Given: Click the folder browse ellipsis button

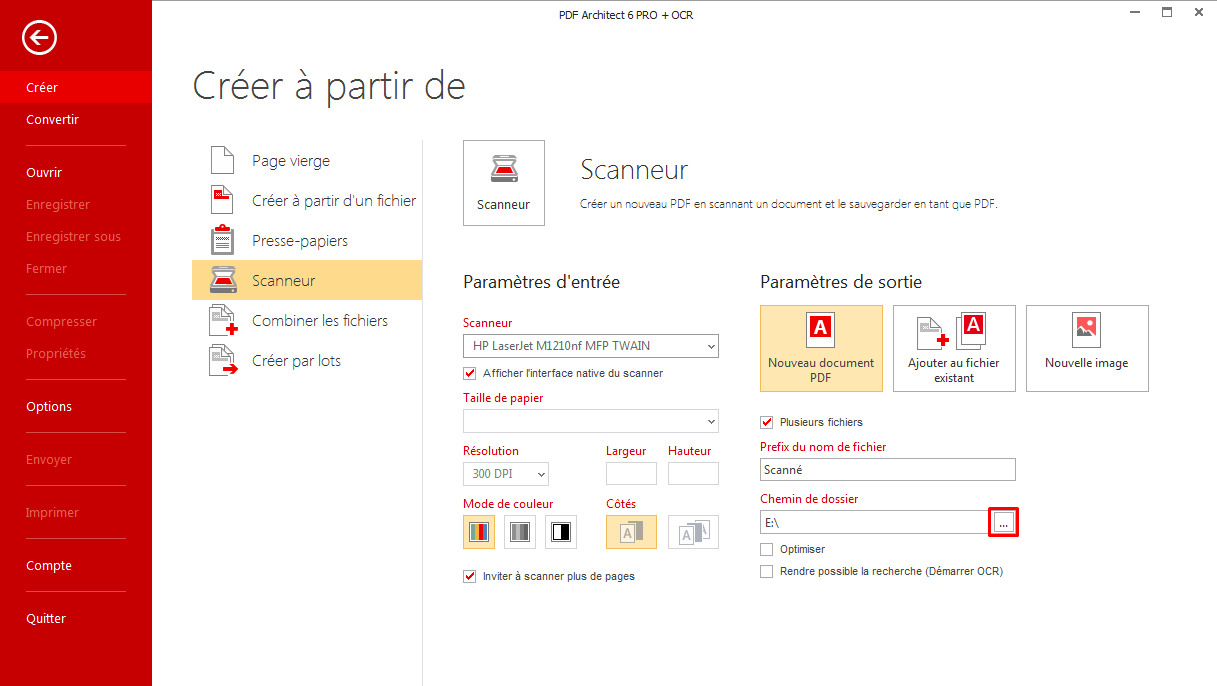Looking at the screenshot, I should pos(1004,522).
